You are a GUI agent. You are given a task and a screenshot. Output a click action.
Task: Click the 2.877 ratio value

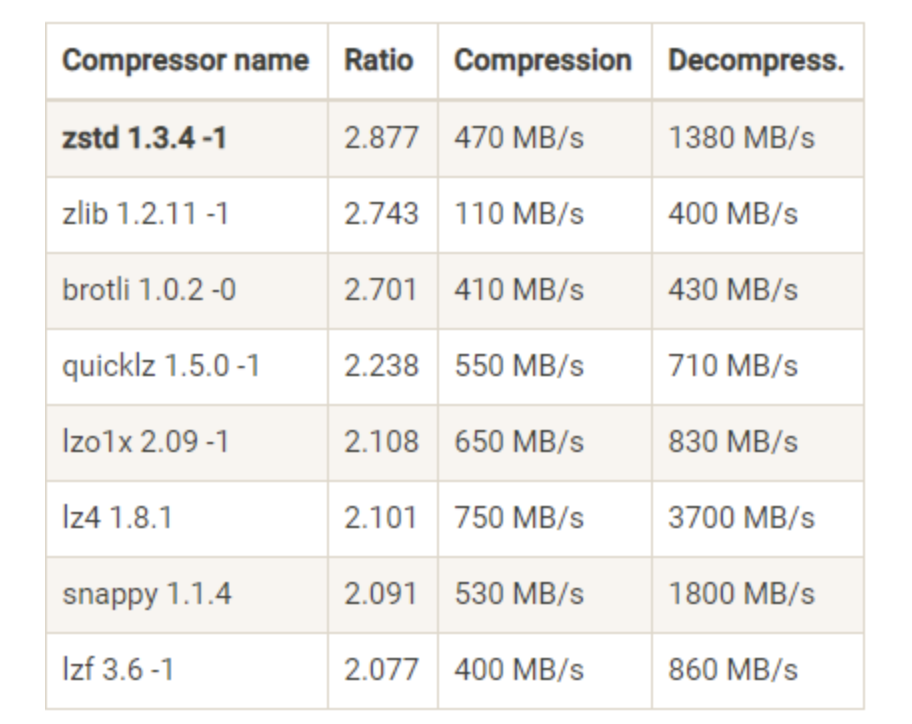381,138
